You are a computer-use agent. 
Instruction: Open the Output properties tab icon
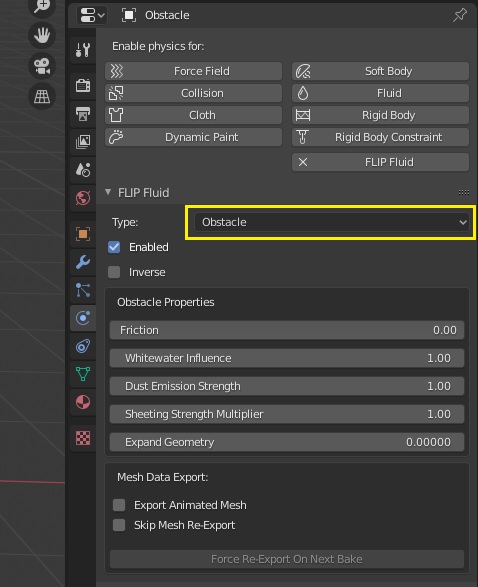pos(83,113)
